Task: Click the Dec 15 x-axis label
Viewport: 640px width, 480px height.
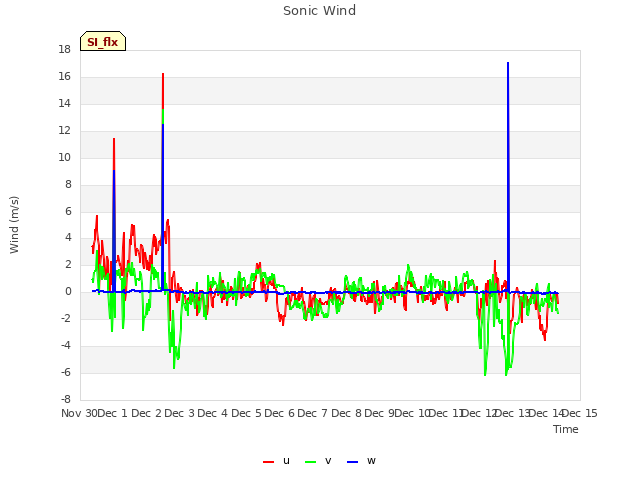Action: pyautogui.click(x=580, y=413)
